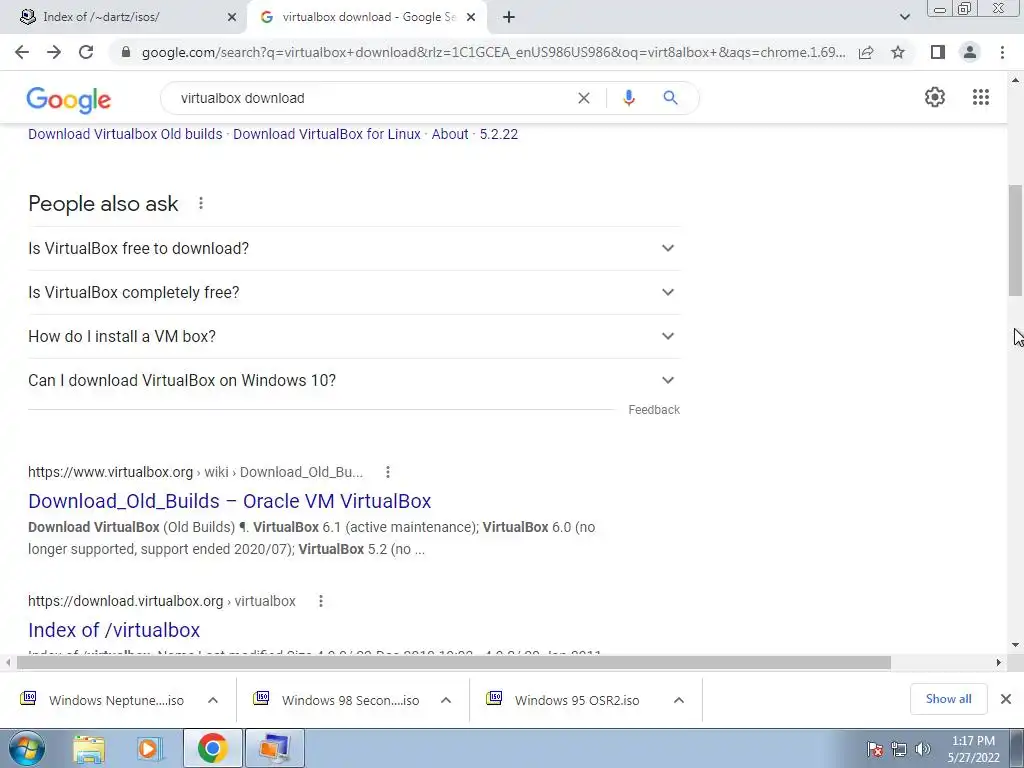Close the Index of /~dartz/isos/ tab
Image resolution: width=1024 pixels, height=768 pixels.
point(232,18)
